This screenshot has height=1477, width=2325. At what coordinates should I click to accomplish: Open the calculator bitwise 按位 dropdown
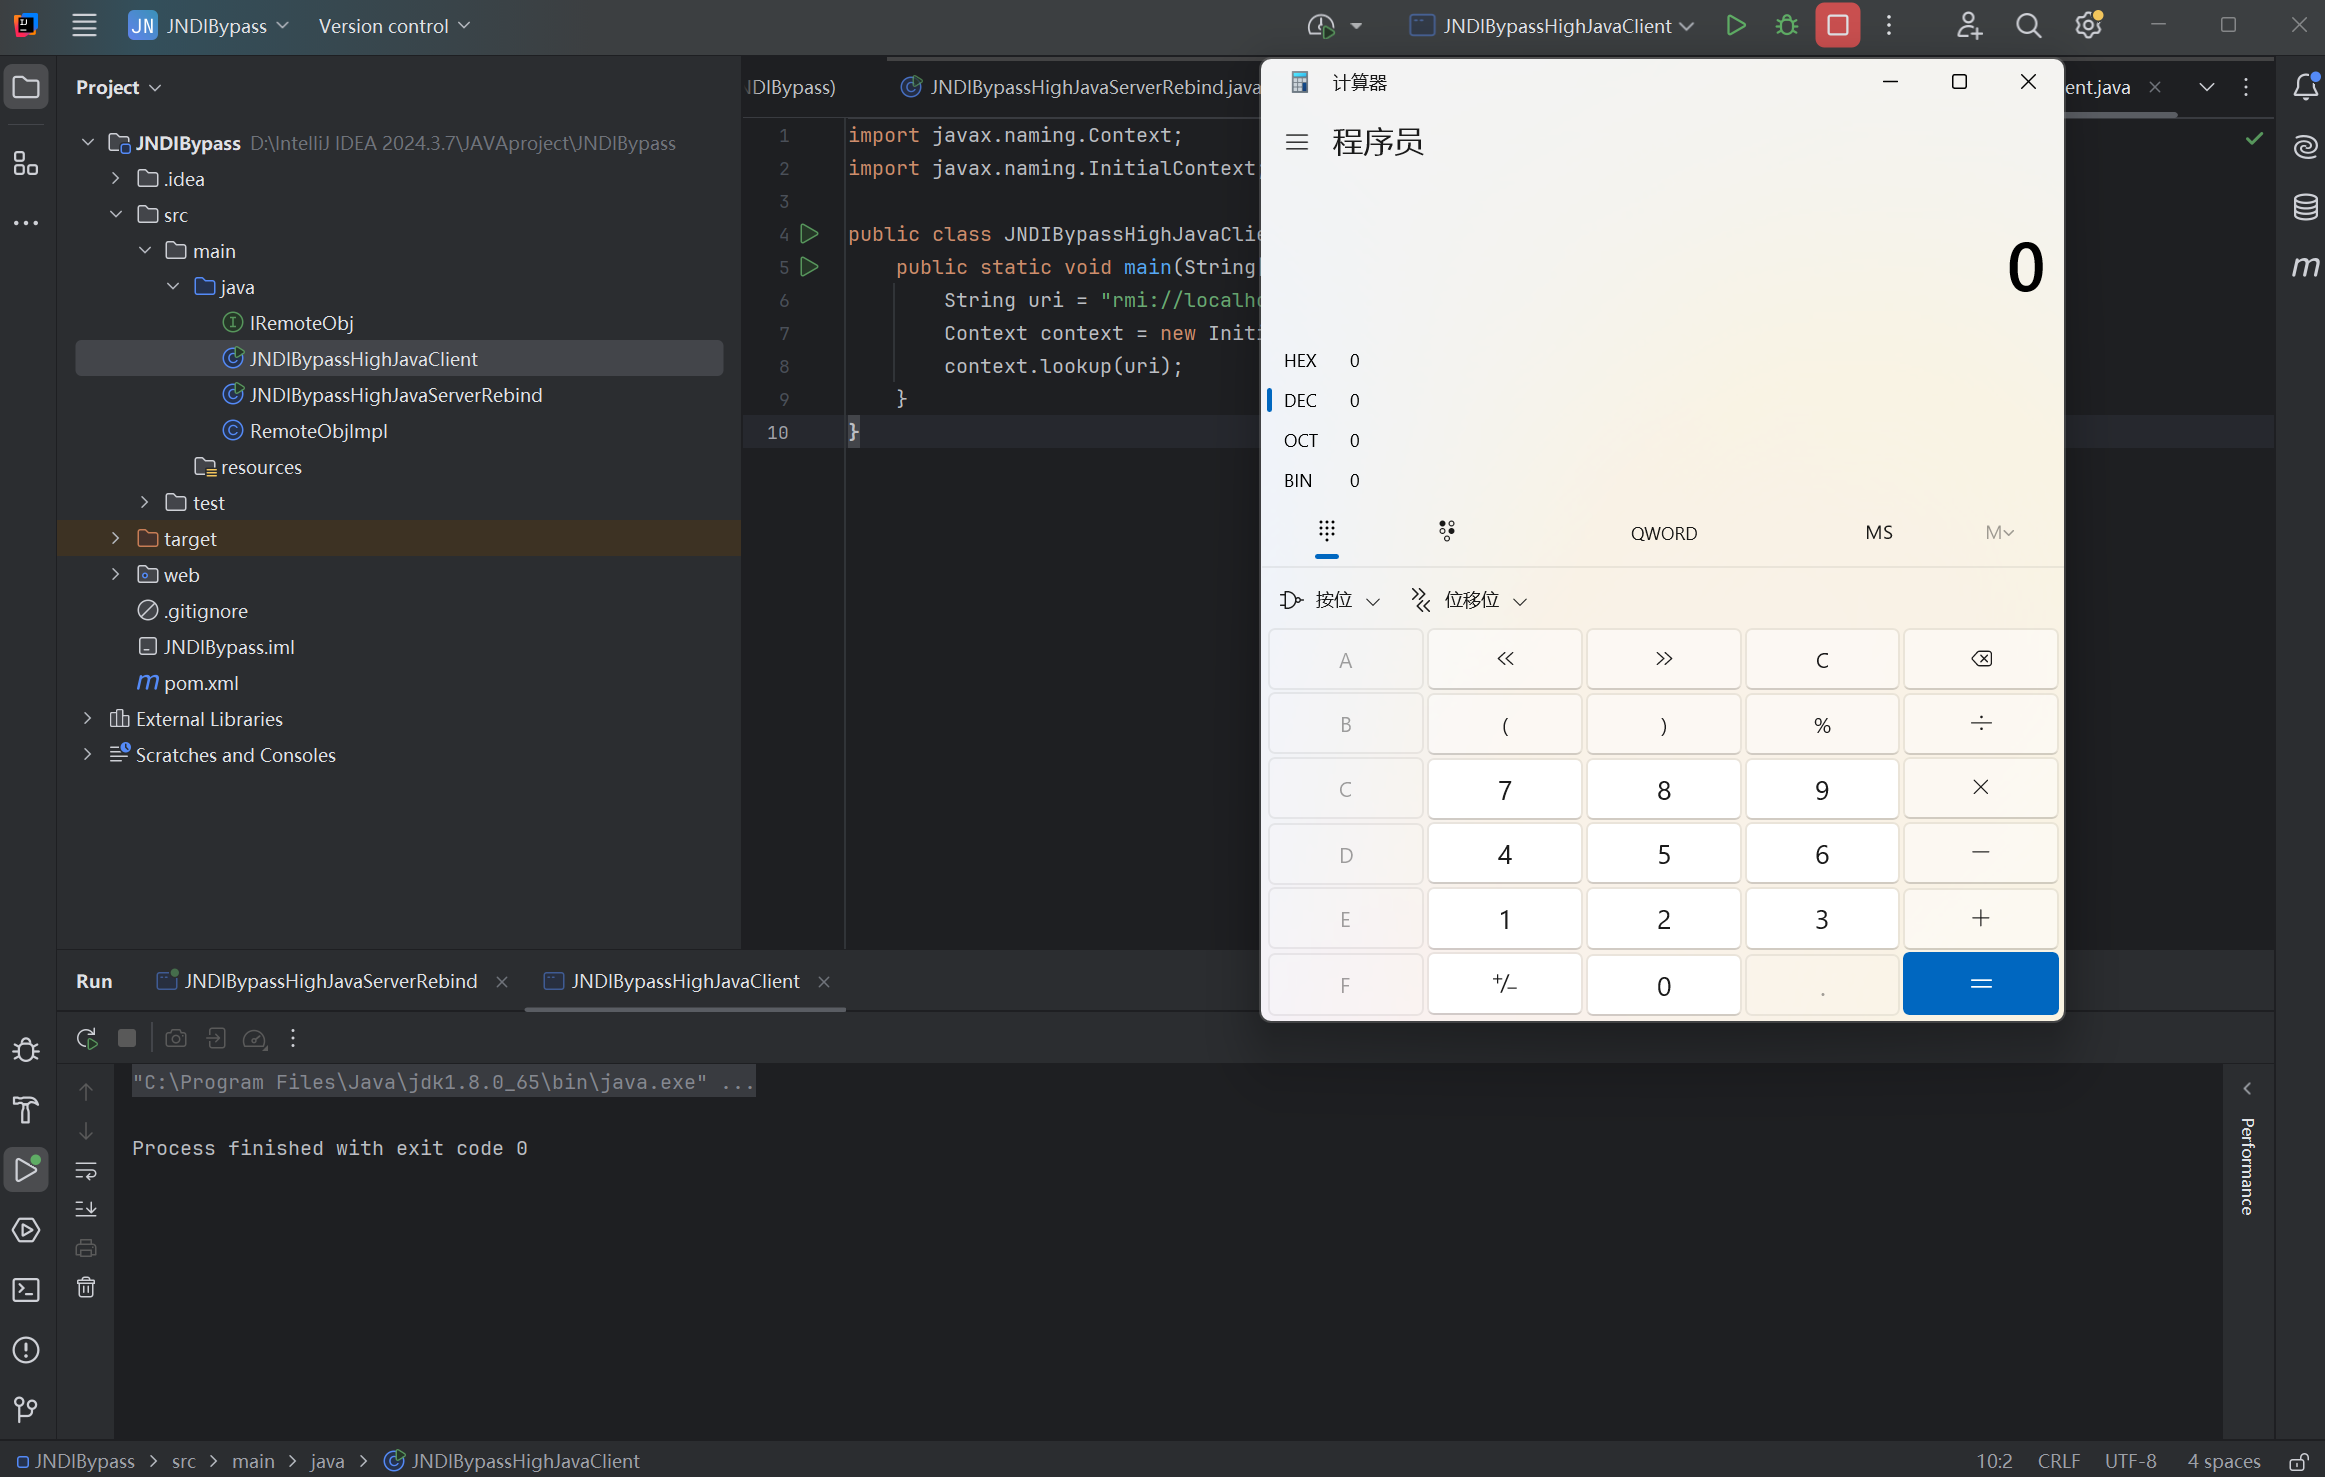coord(1330,600)
